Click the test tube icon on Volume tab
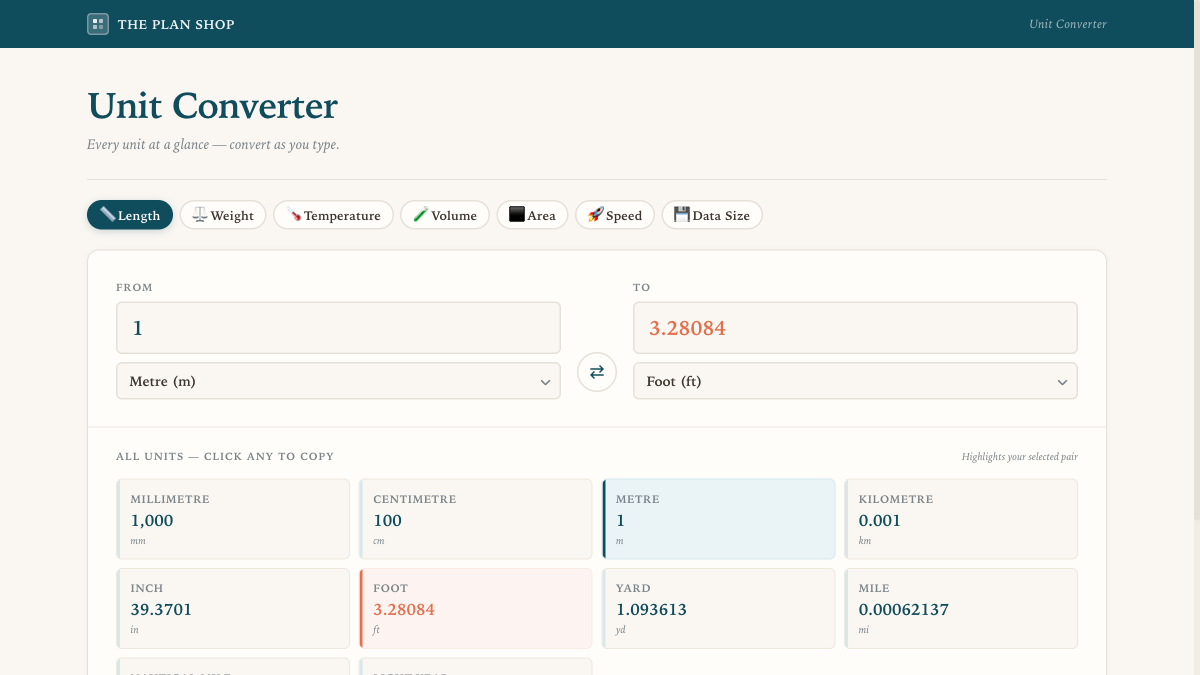Viewport: 1200px width, 675px height. [x=421, y=214]
